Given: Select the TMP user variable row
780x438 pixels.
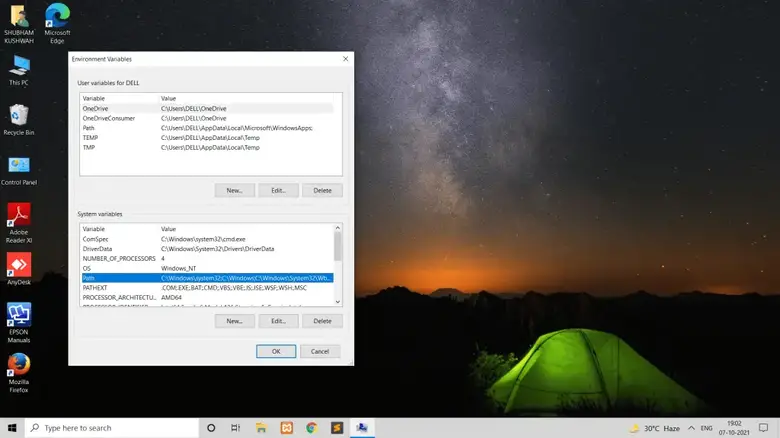Looking at the screenshot, I should [x=207, y=147].
